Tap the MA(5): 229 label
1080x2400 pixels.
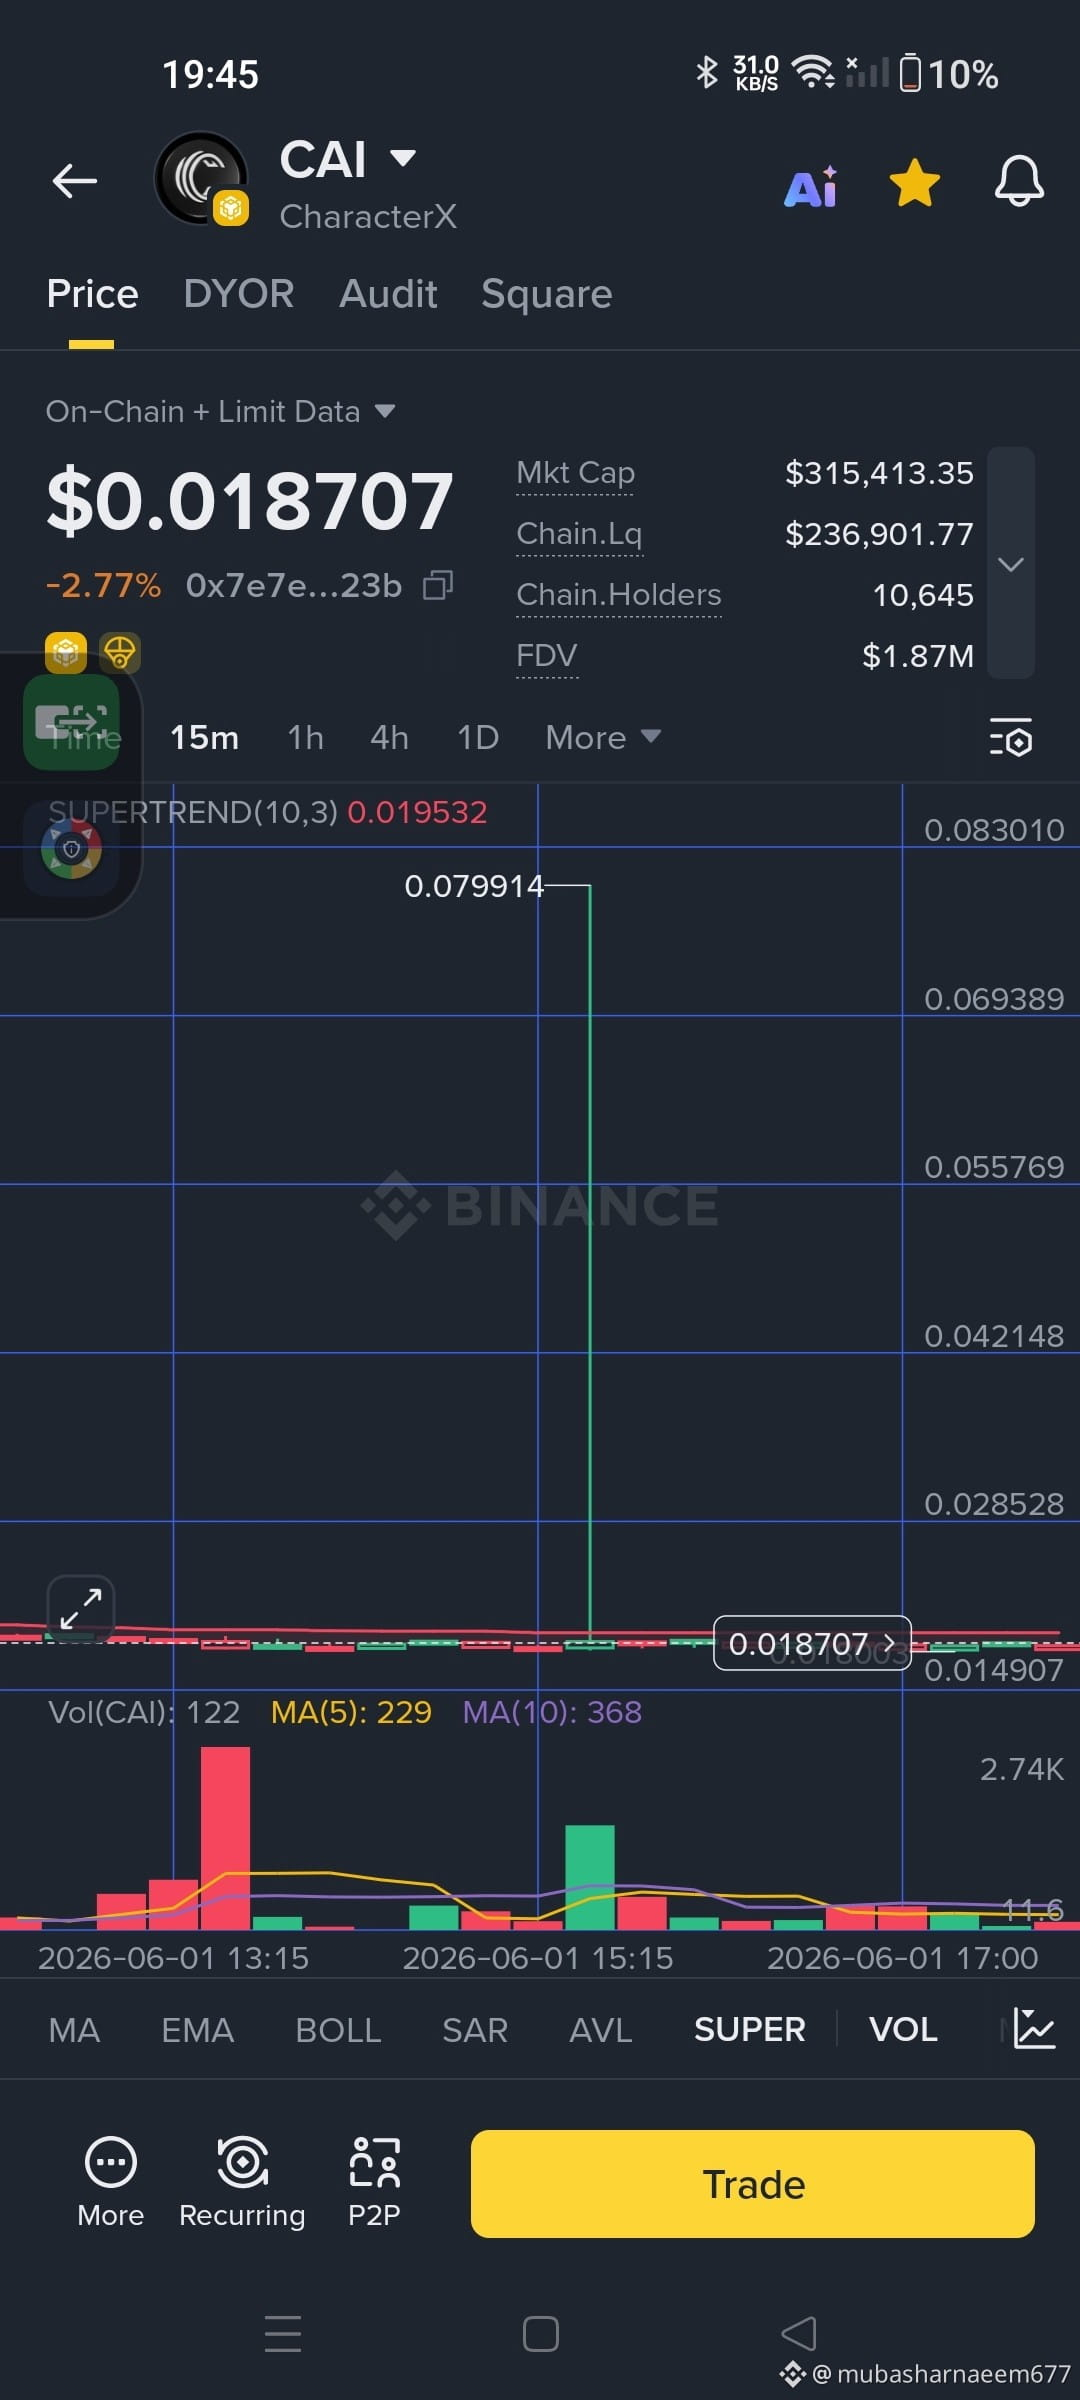pos(351,1712)
